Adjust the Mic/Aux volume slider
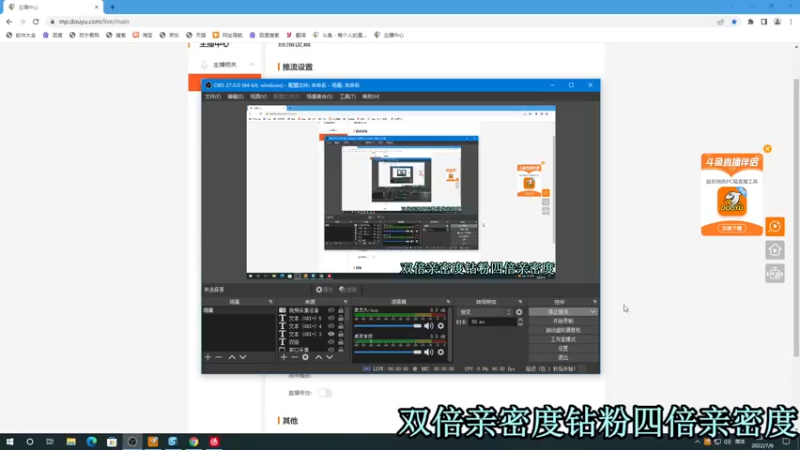800x450 pixels. click(388, 326)
